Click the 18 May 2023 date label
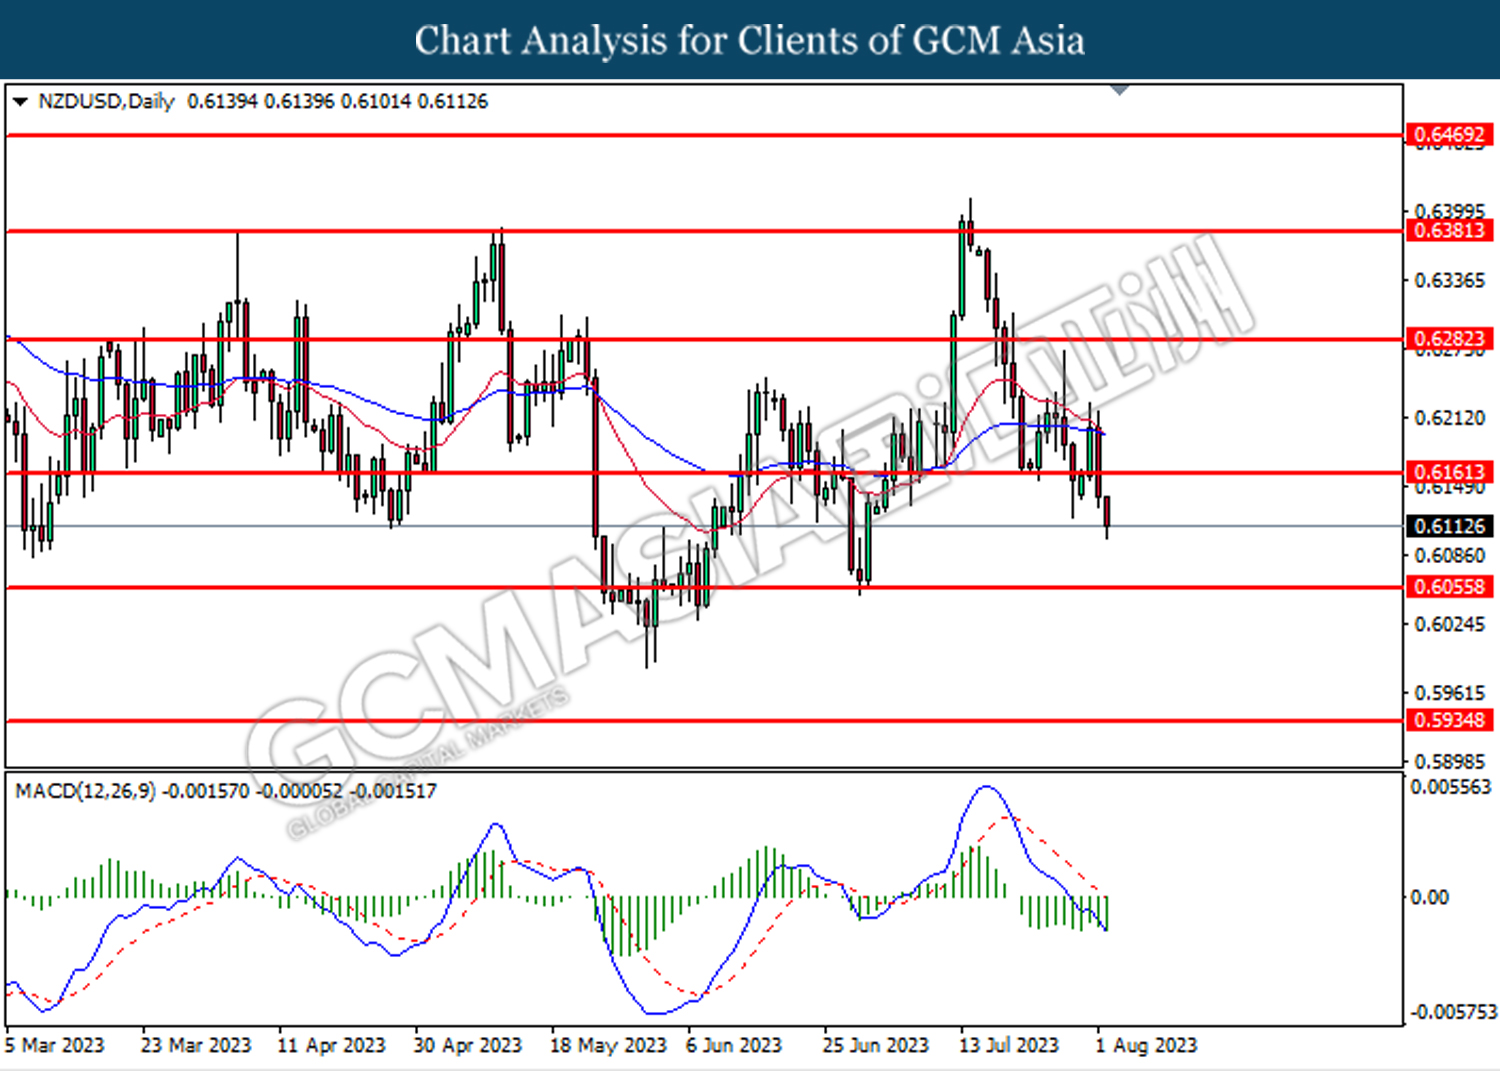 pyautogui.click(x=608, y=1045)
